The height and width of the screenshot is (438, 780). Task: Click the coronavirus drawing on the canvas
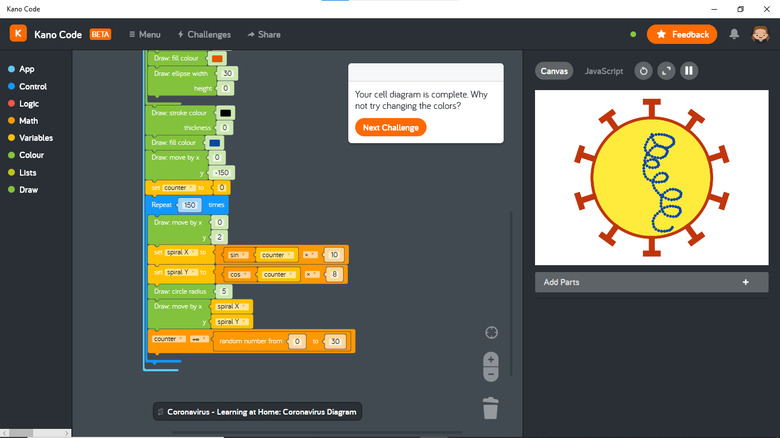tap(652, 177)
